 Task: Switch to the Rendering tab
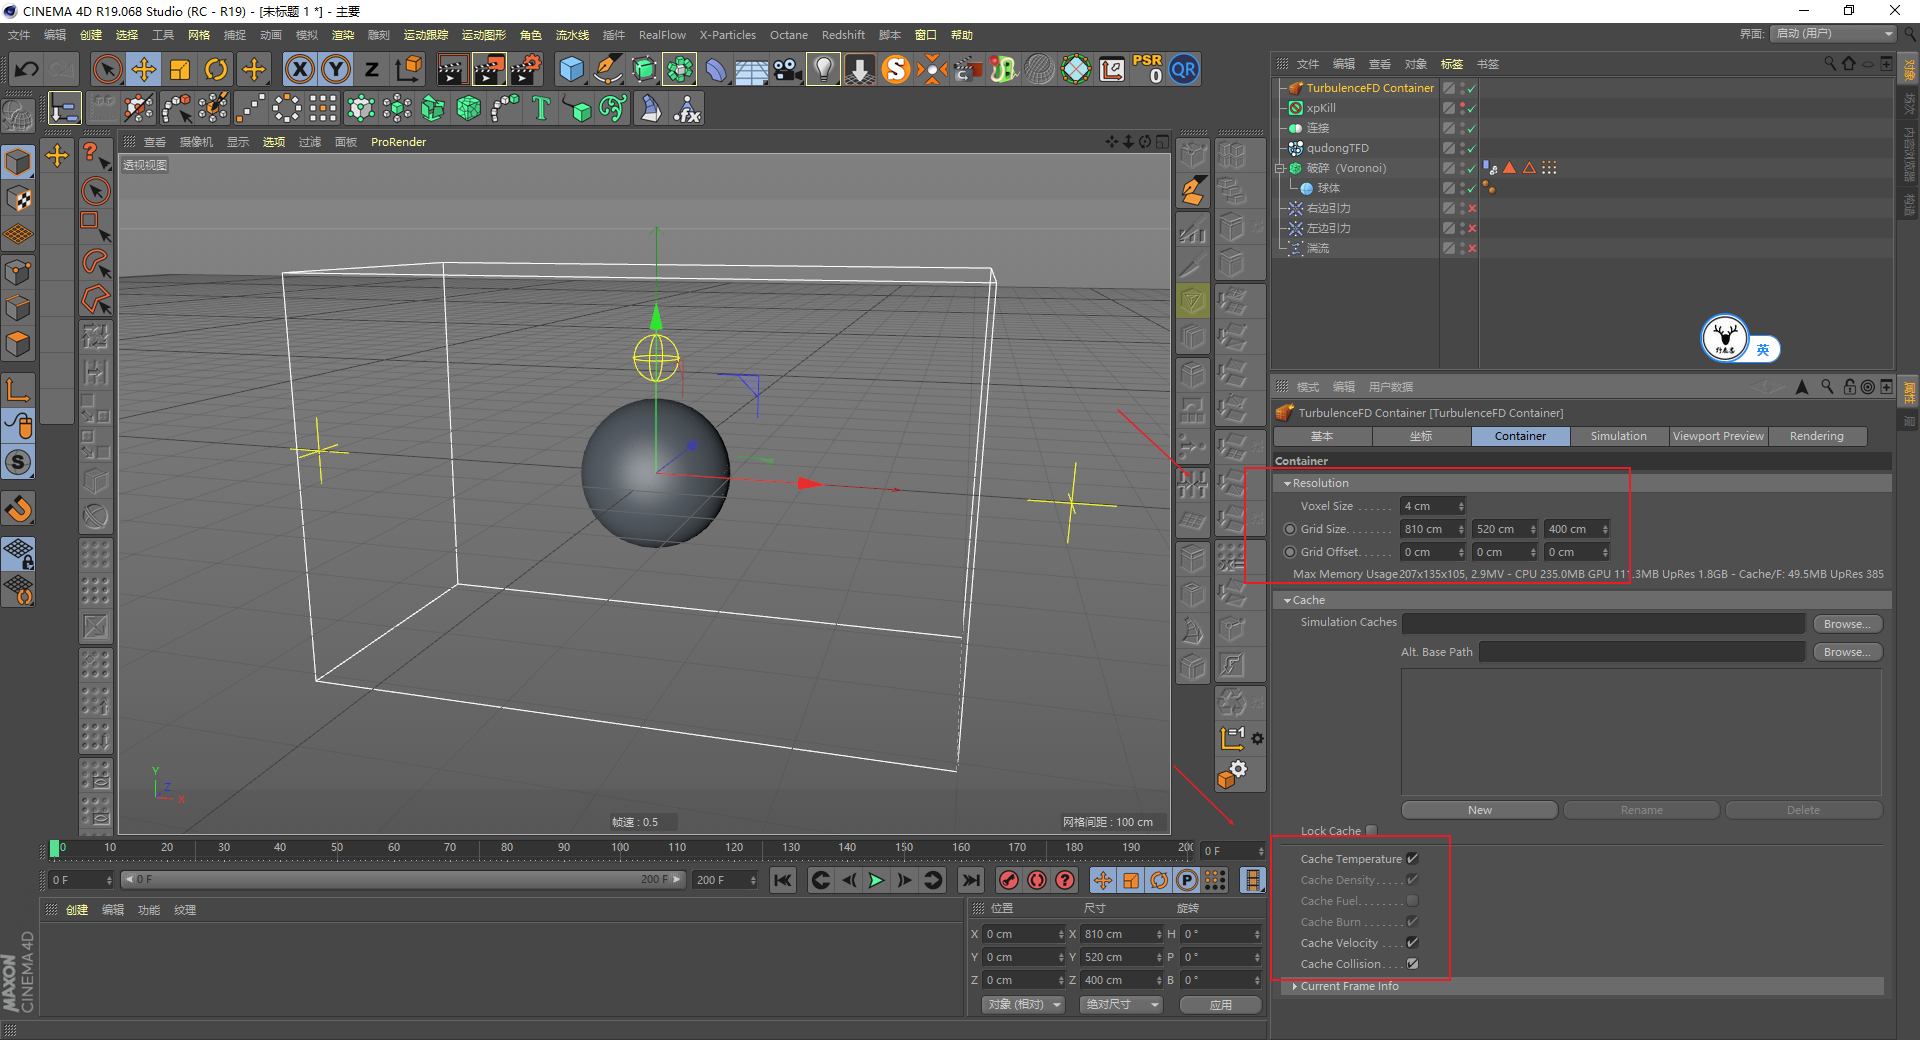[1816, 436]
